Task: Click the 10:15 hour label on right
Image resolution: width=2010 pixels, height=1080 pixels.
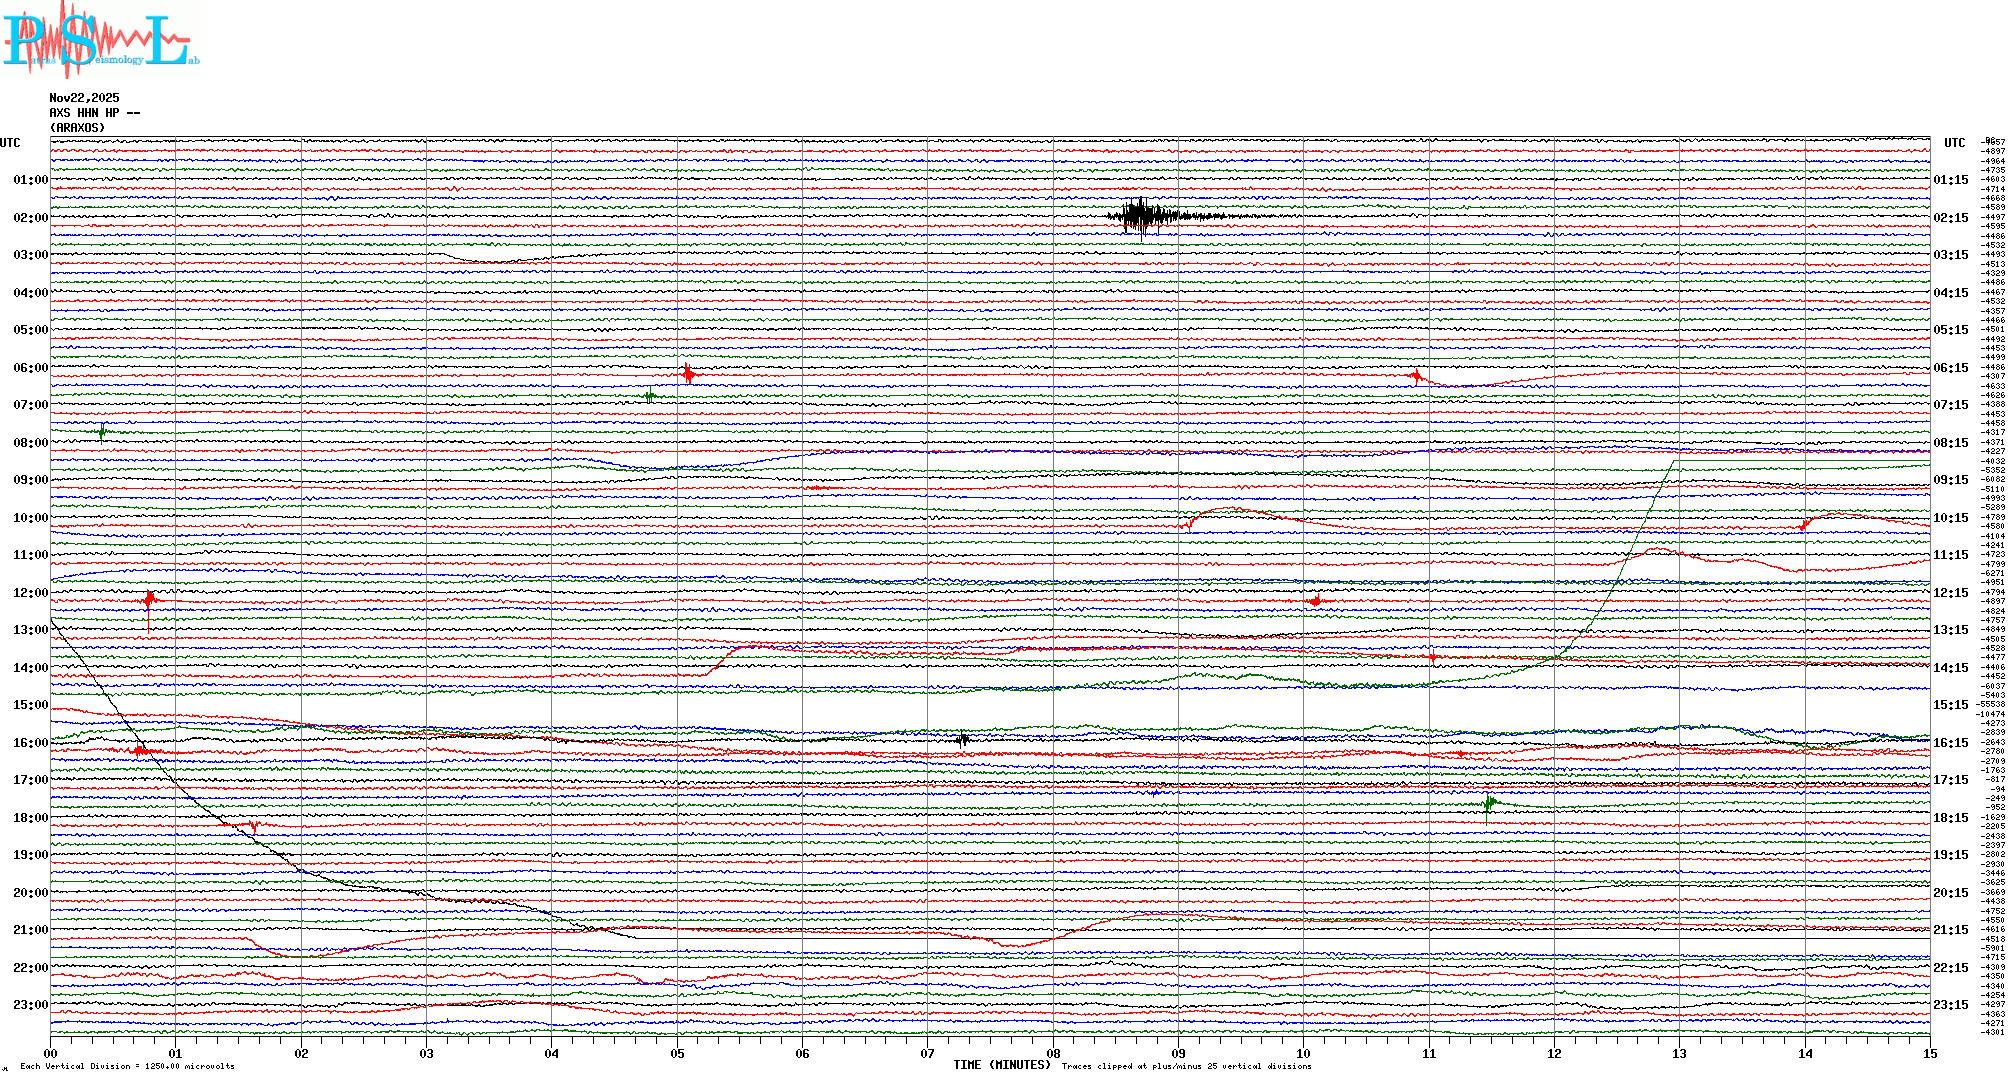Action: click(1950, 518)
